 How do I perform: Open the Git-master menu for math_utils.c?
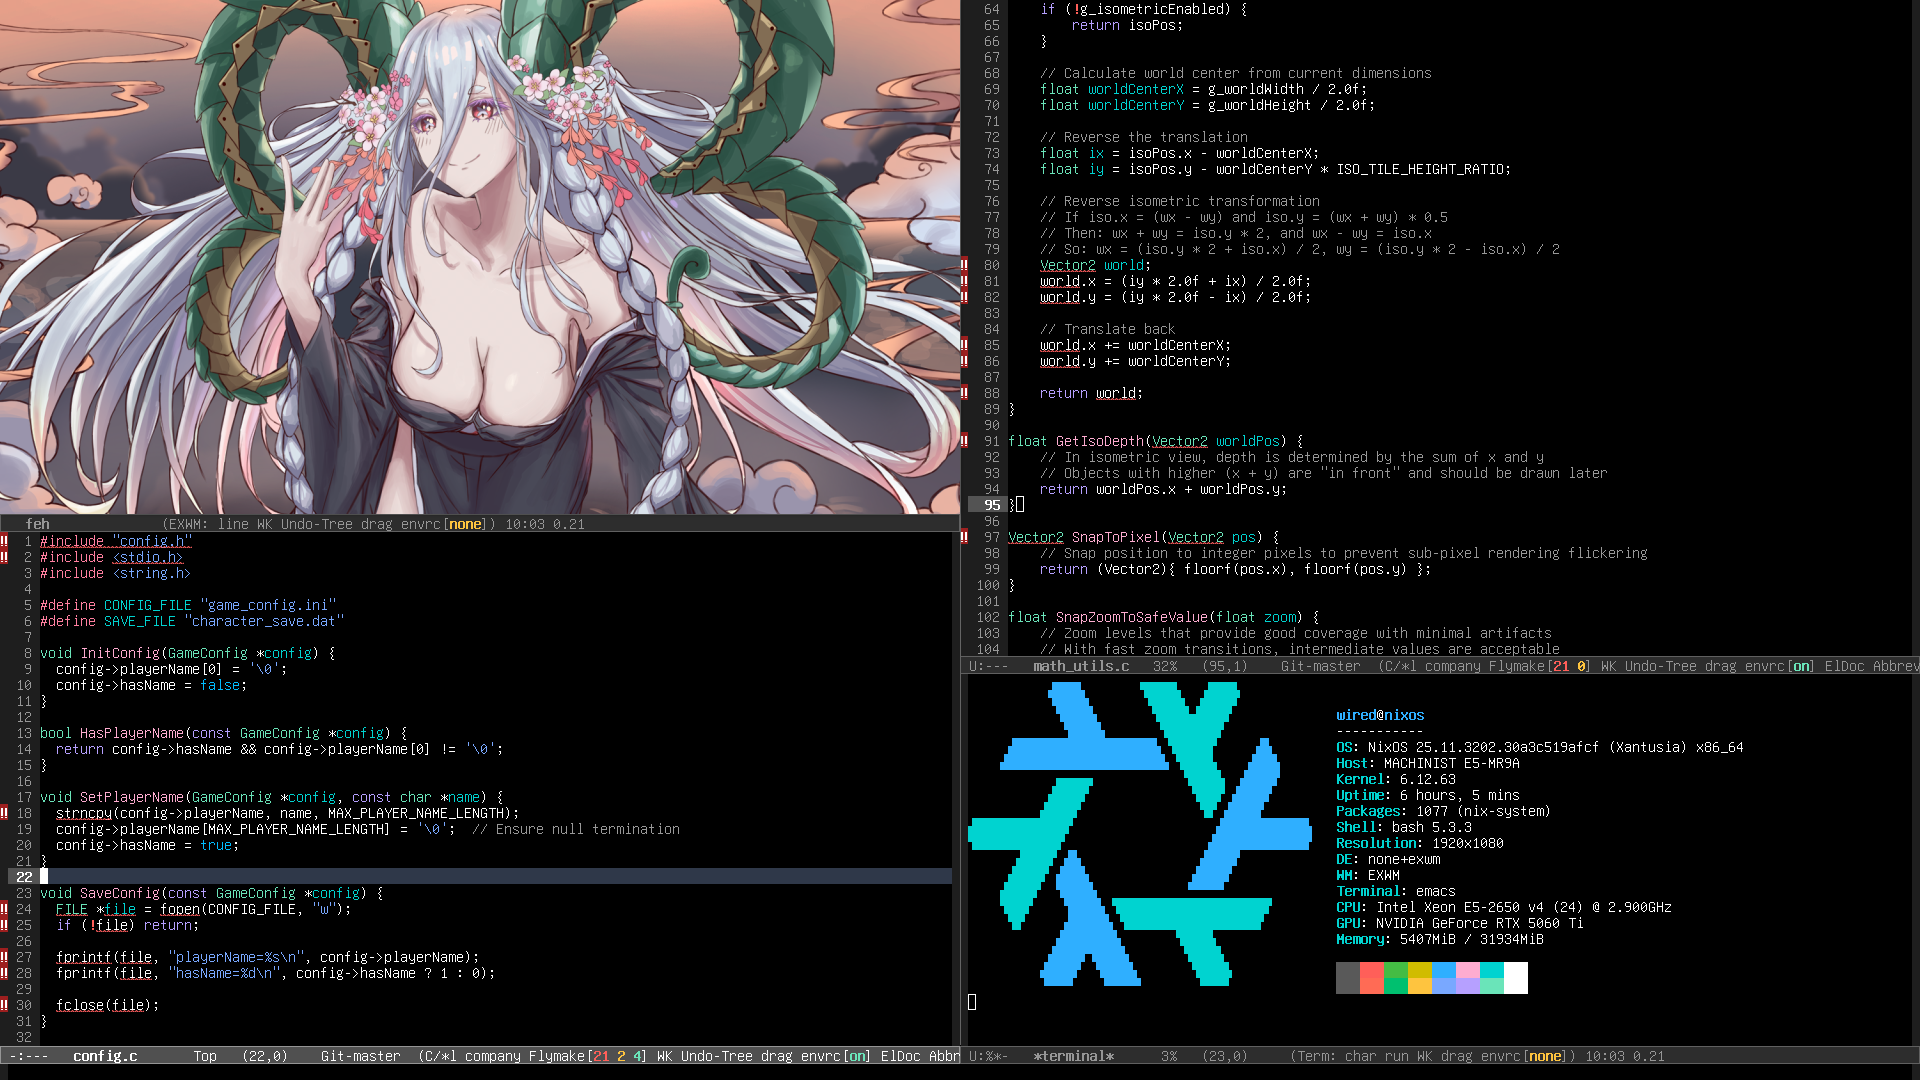coord(1320,666)
